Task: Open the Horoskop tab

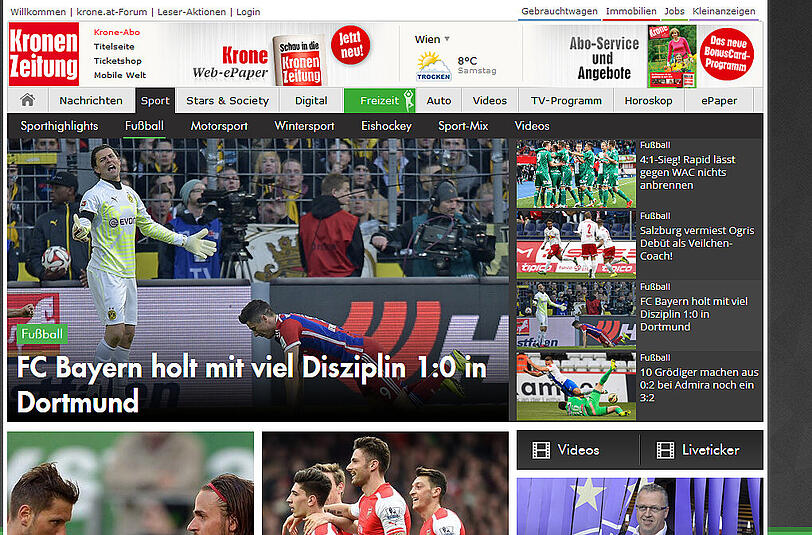Action: 648,100
